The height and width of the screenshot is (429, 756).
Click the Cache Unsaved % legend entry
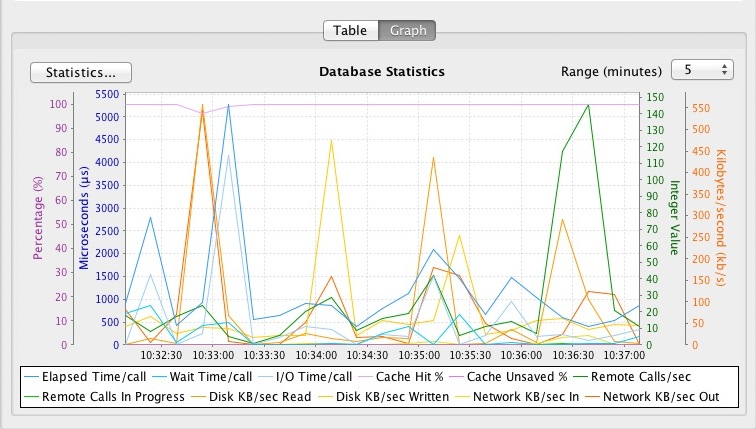pos(509,377)
